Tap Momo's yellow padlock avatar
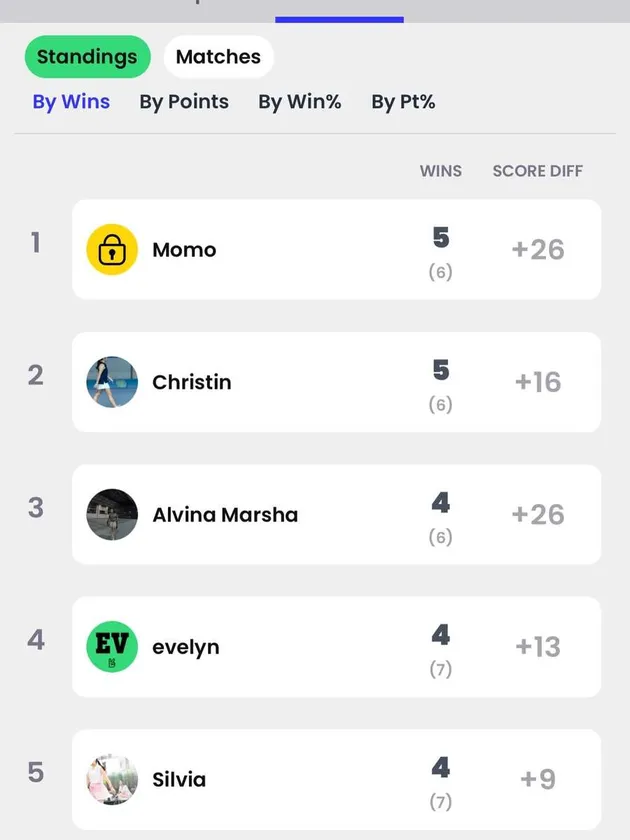 112,250
